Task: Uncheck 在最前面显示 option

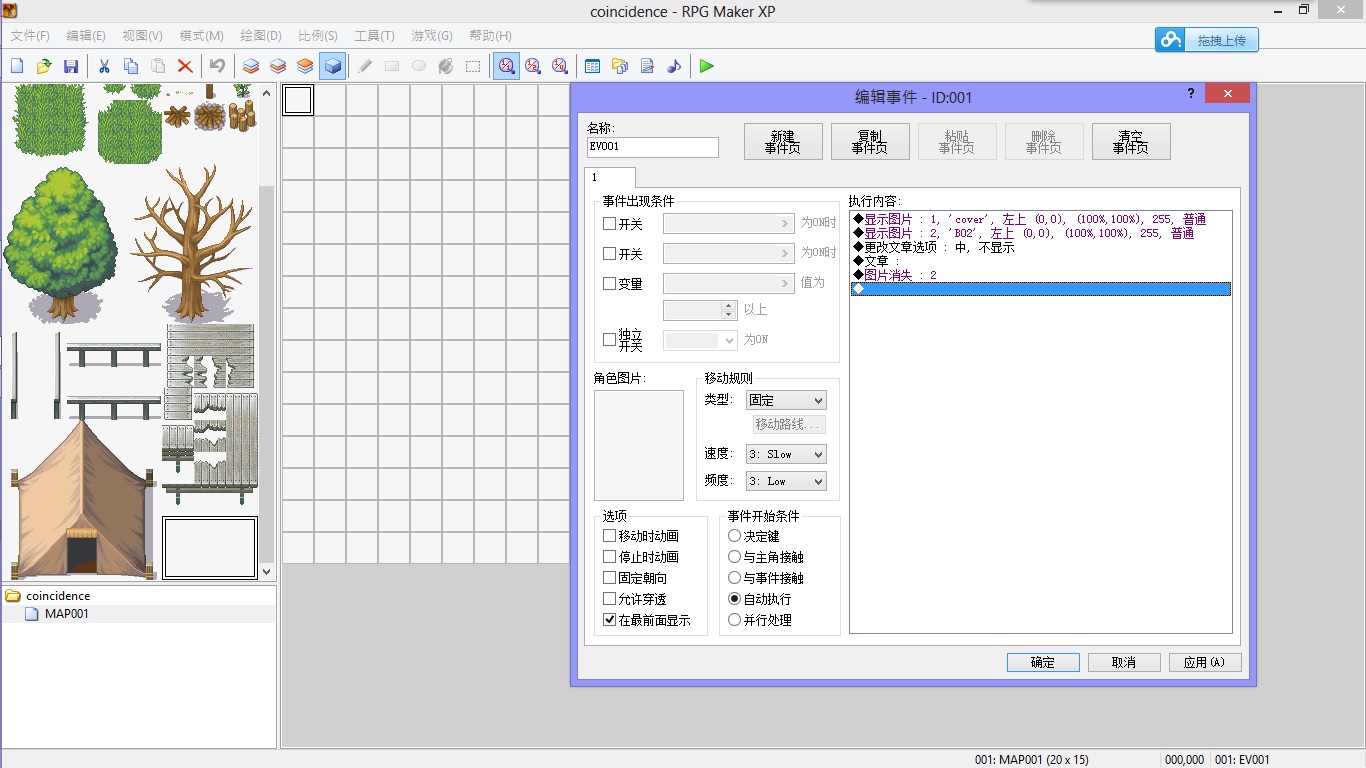Action: point(610,620)
